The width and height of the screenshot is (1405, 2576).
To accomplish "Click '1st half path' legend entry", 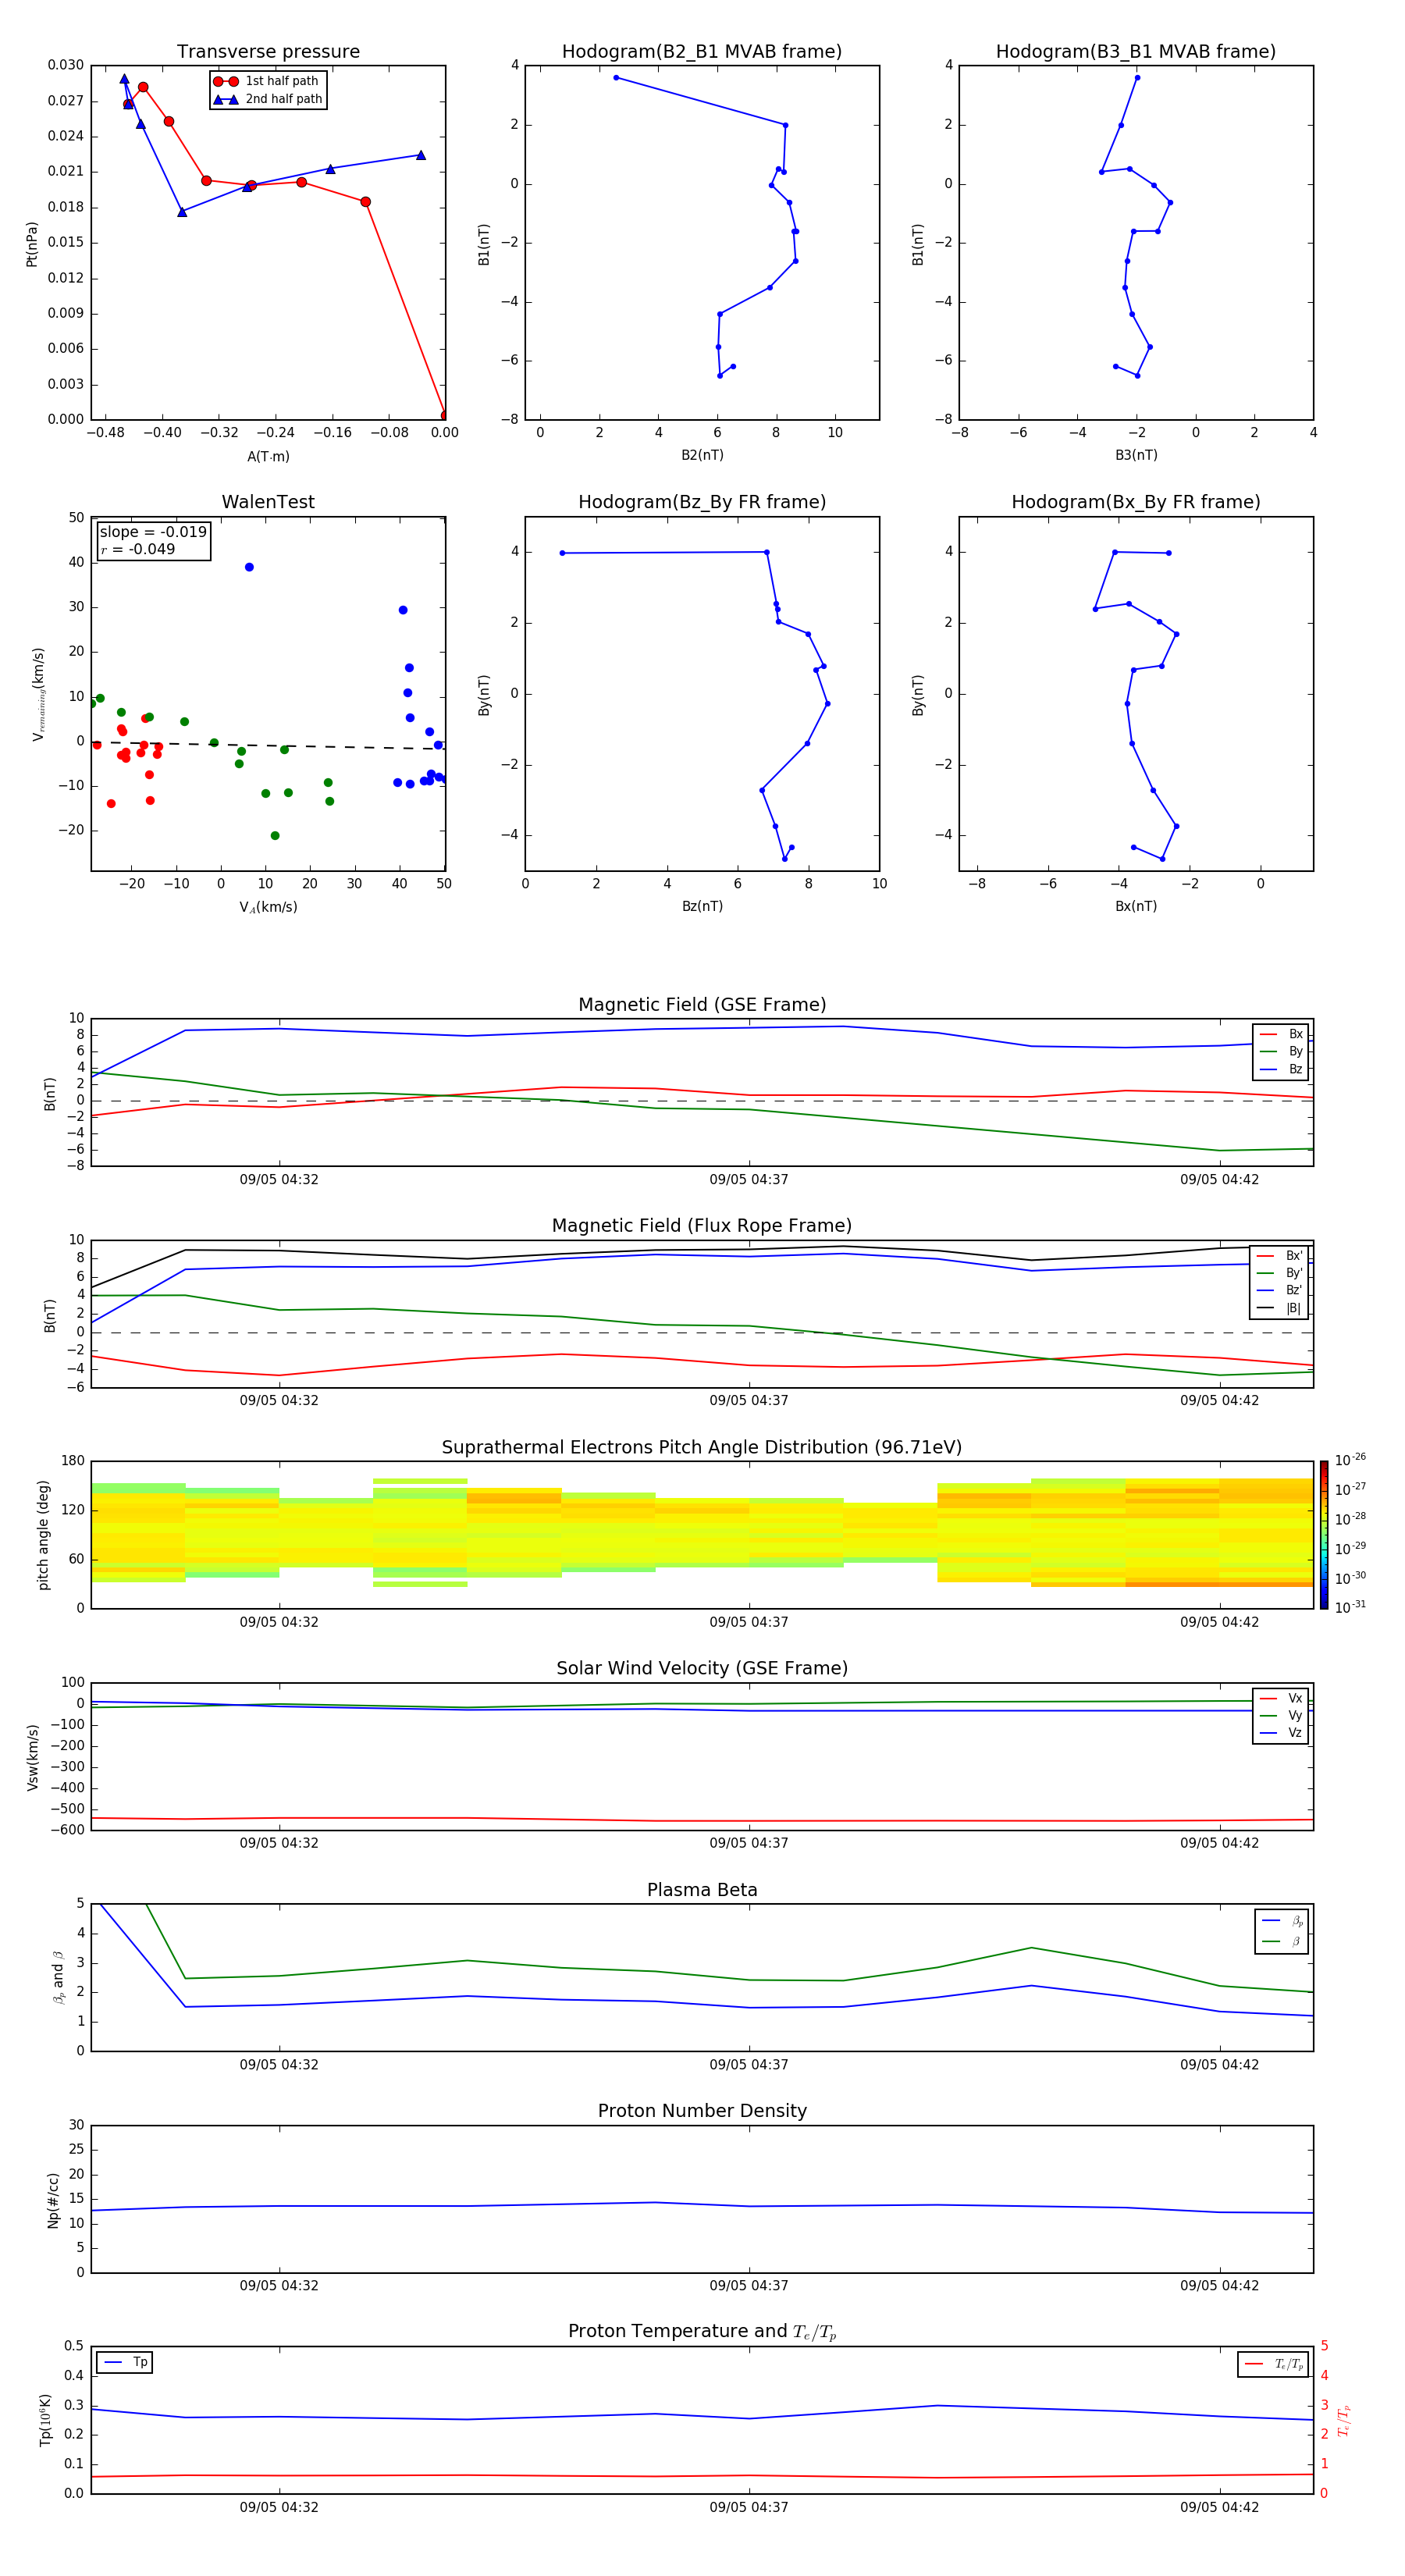I will 268,81.
